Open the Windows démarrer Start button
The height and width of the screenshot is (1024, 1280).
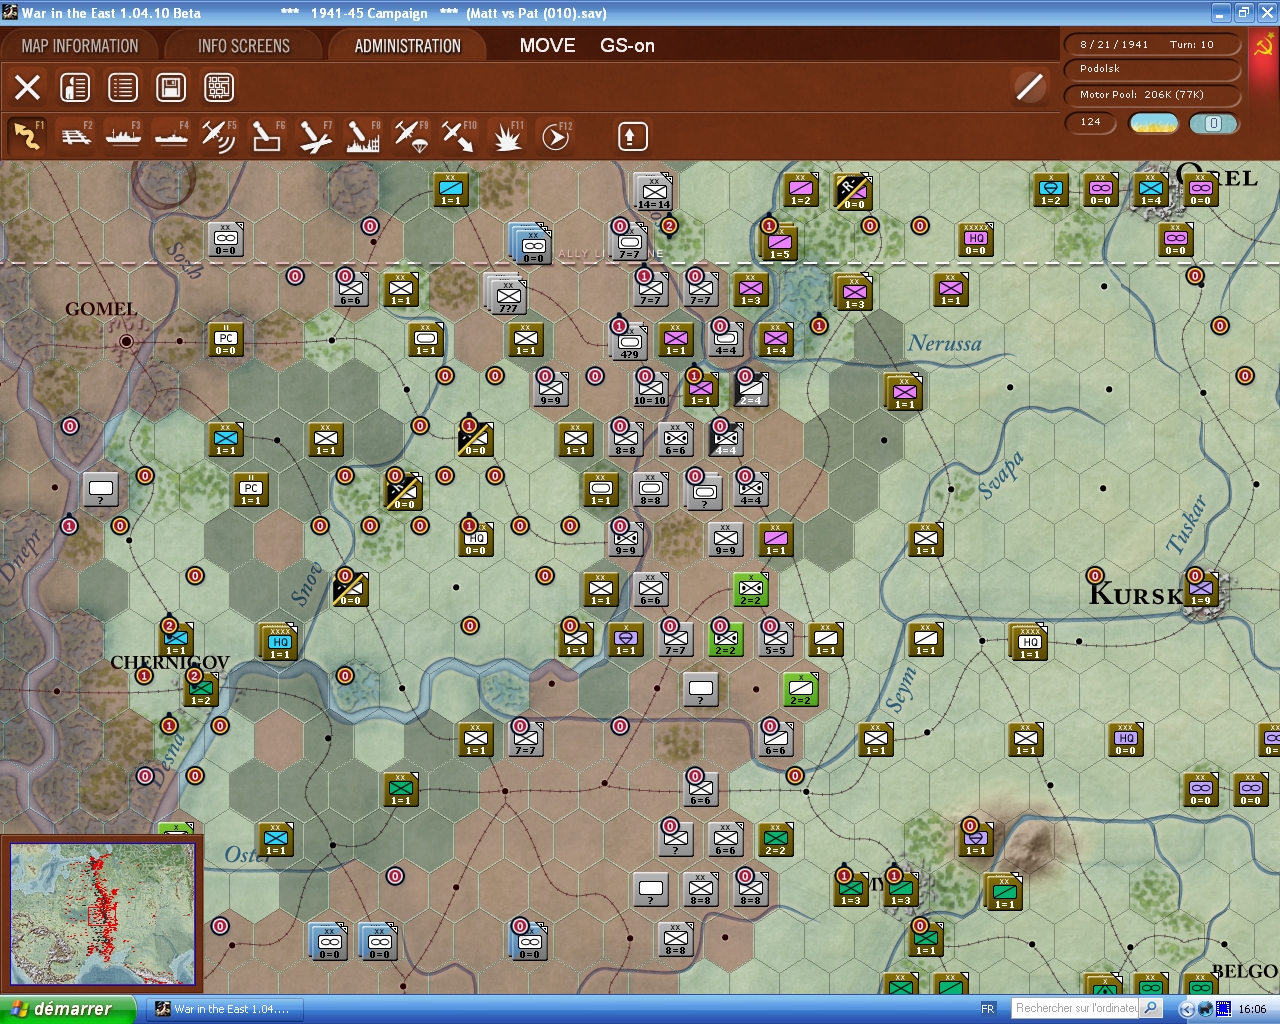tap(67, 1009)
